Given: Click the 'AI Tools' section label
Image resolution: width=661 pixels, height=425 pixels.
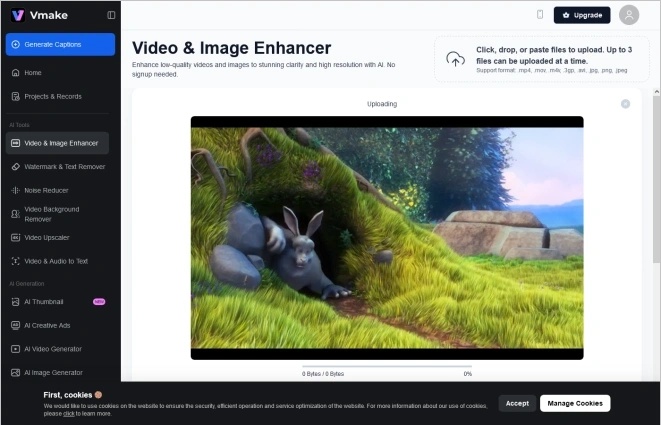Looking at the screenshot, I should 19,125.
